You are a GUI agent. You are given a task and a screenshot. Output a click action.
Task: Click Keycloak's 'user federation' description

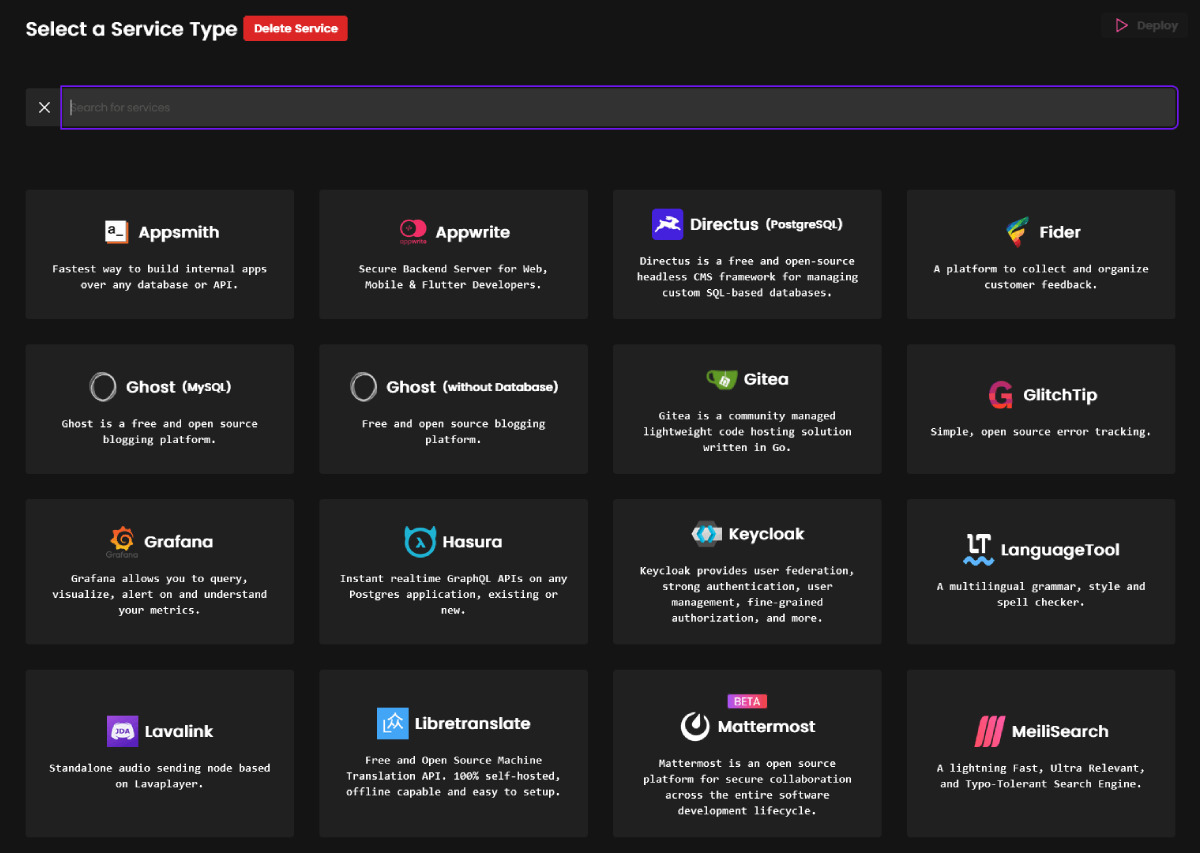(x=747, y=594)
